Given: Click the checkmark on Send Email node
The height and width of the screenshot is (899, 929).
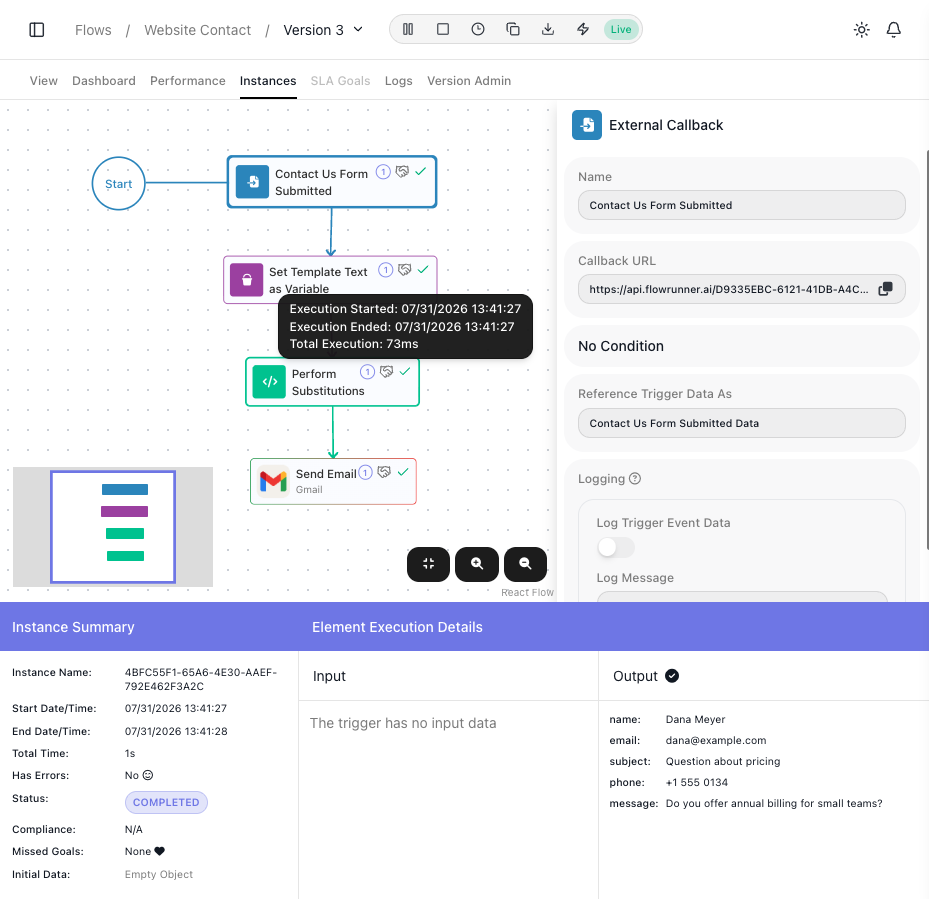Looking at the screenshot, I should [x=403, y=472].
